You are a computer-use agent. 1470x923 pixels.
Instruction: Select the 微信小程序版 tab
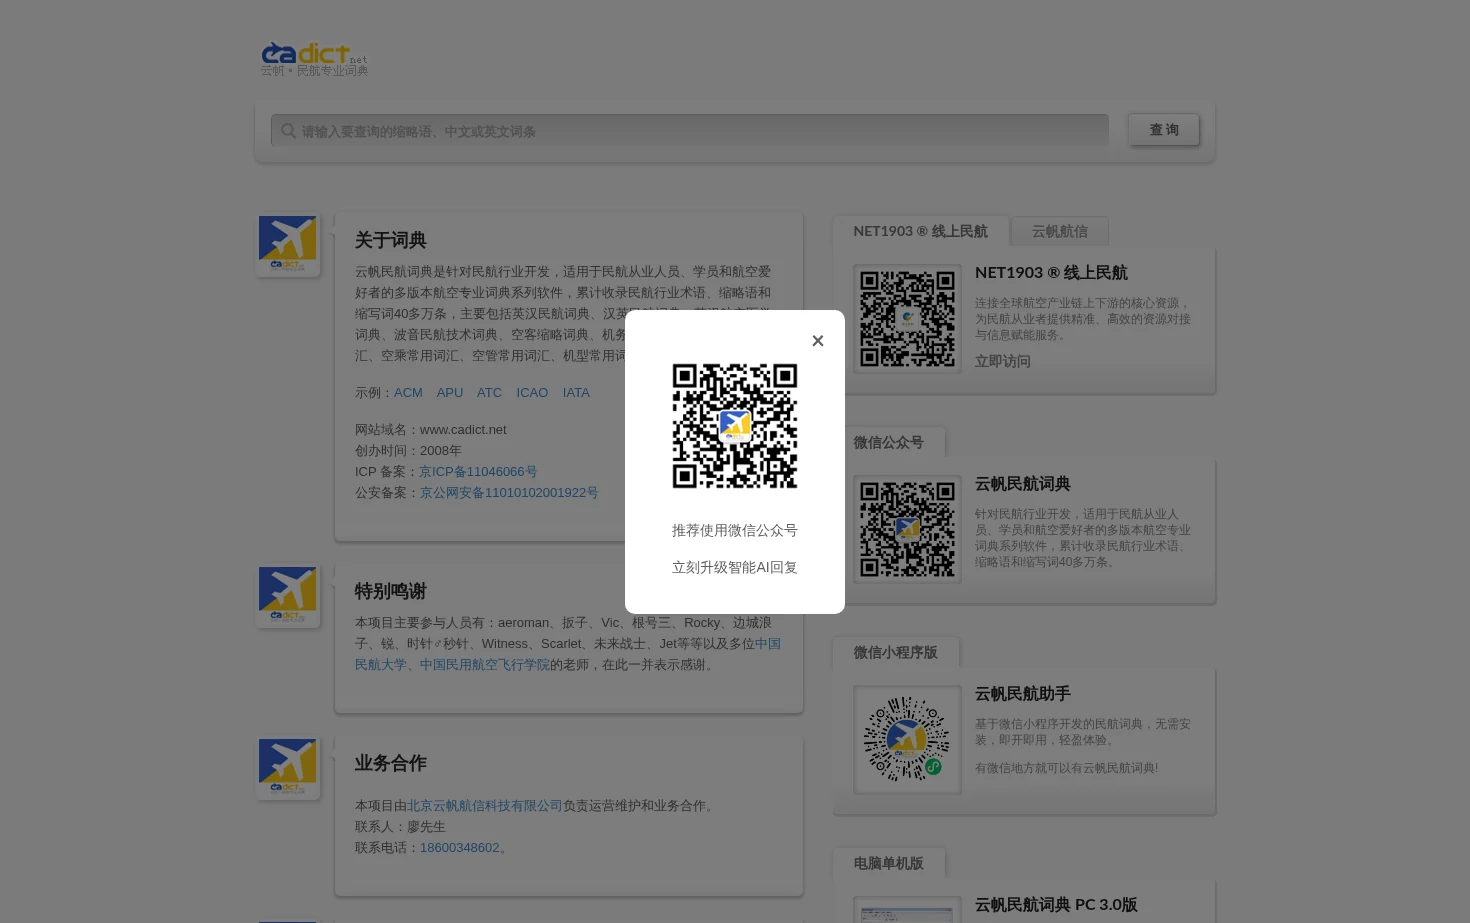pyautogui.click(x=895, y=652)
